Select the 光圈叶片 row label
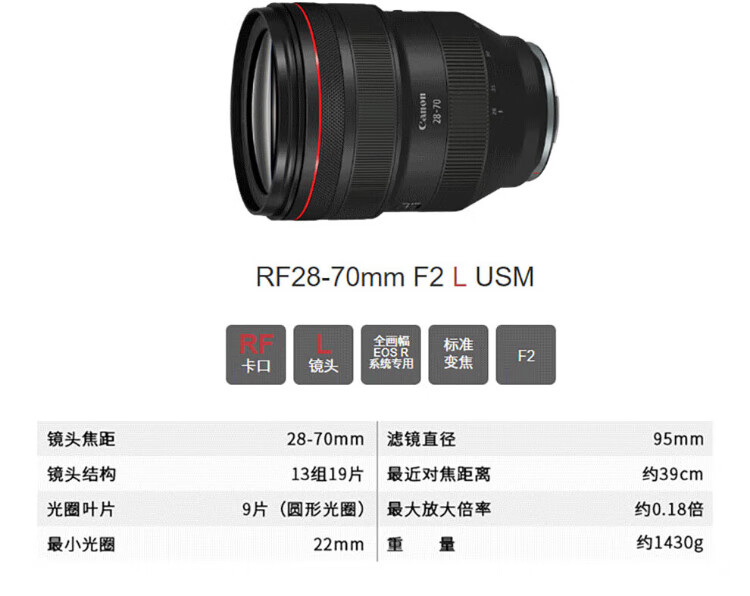This screenshot has width=750, height=596. [81, 509]
